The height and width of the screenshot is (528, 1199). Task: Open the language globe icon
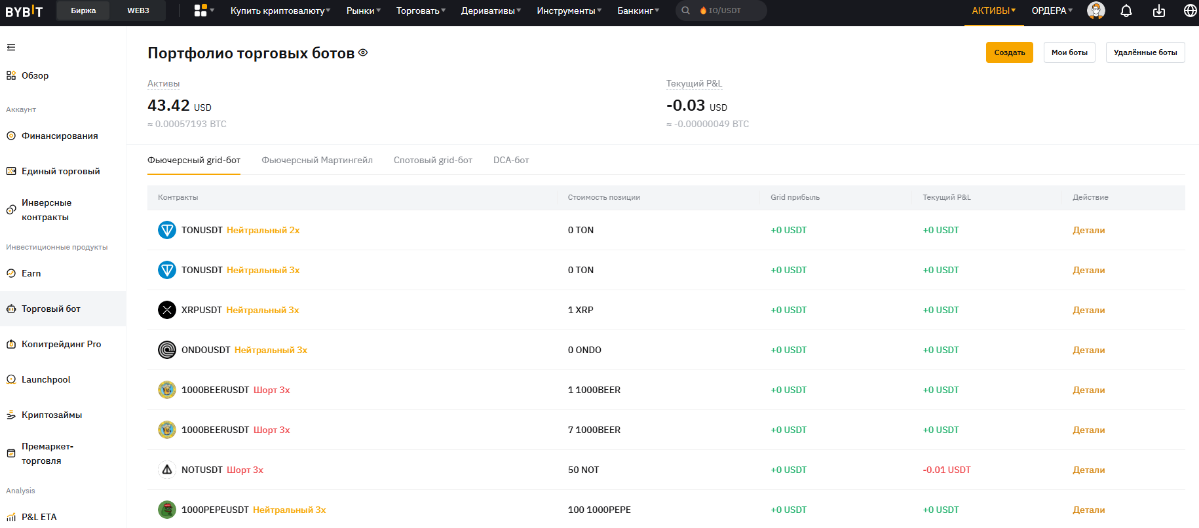coord(1189,11)
